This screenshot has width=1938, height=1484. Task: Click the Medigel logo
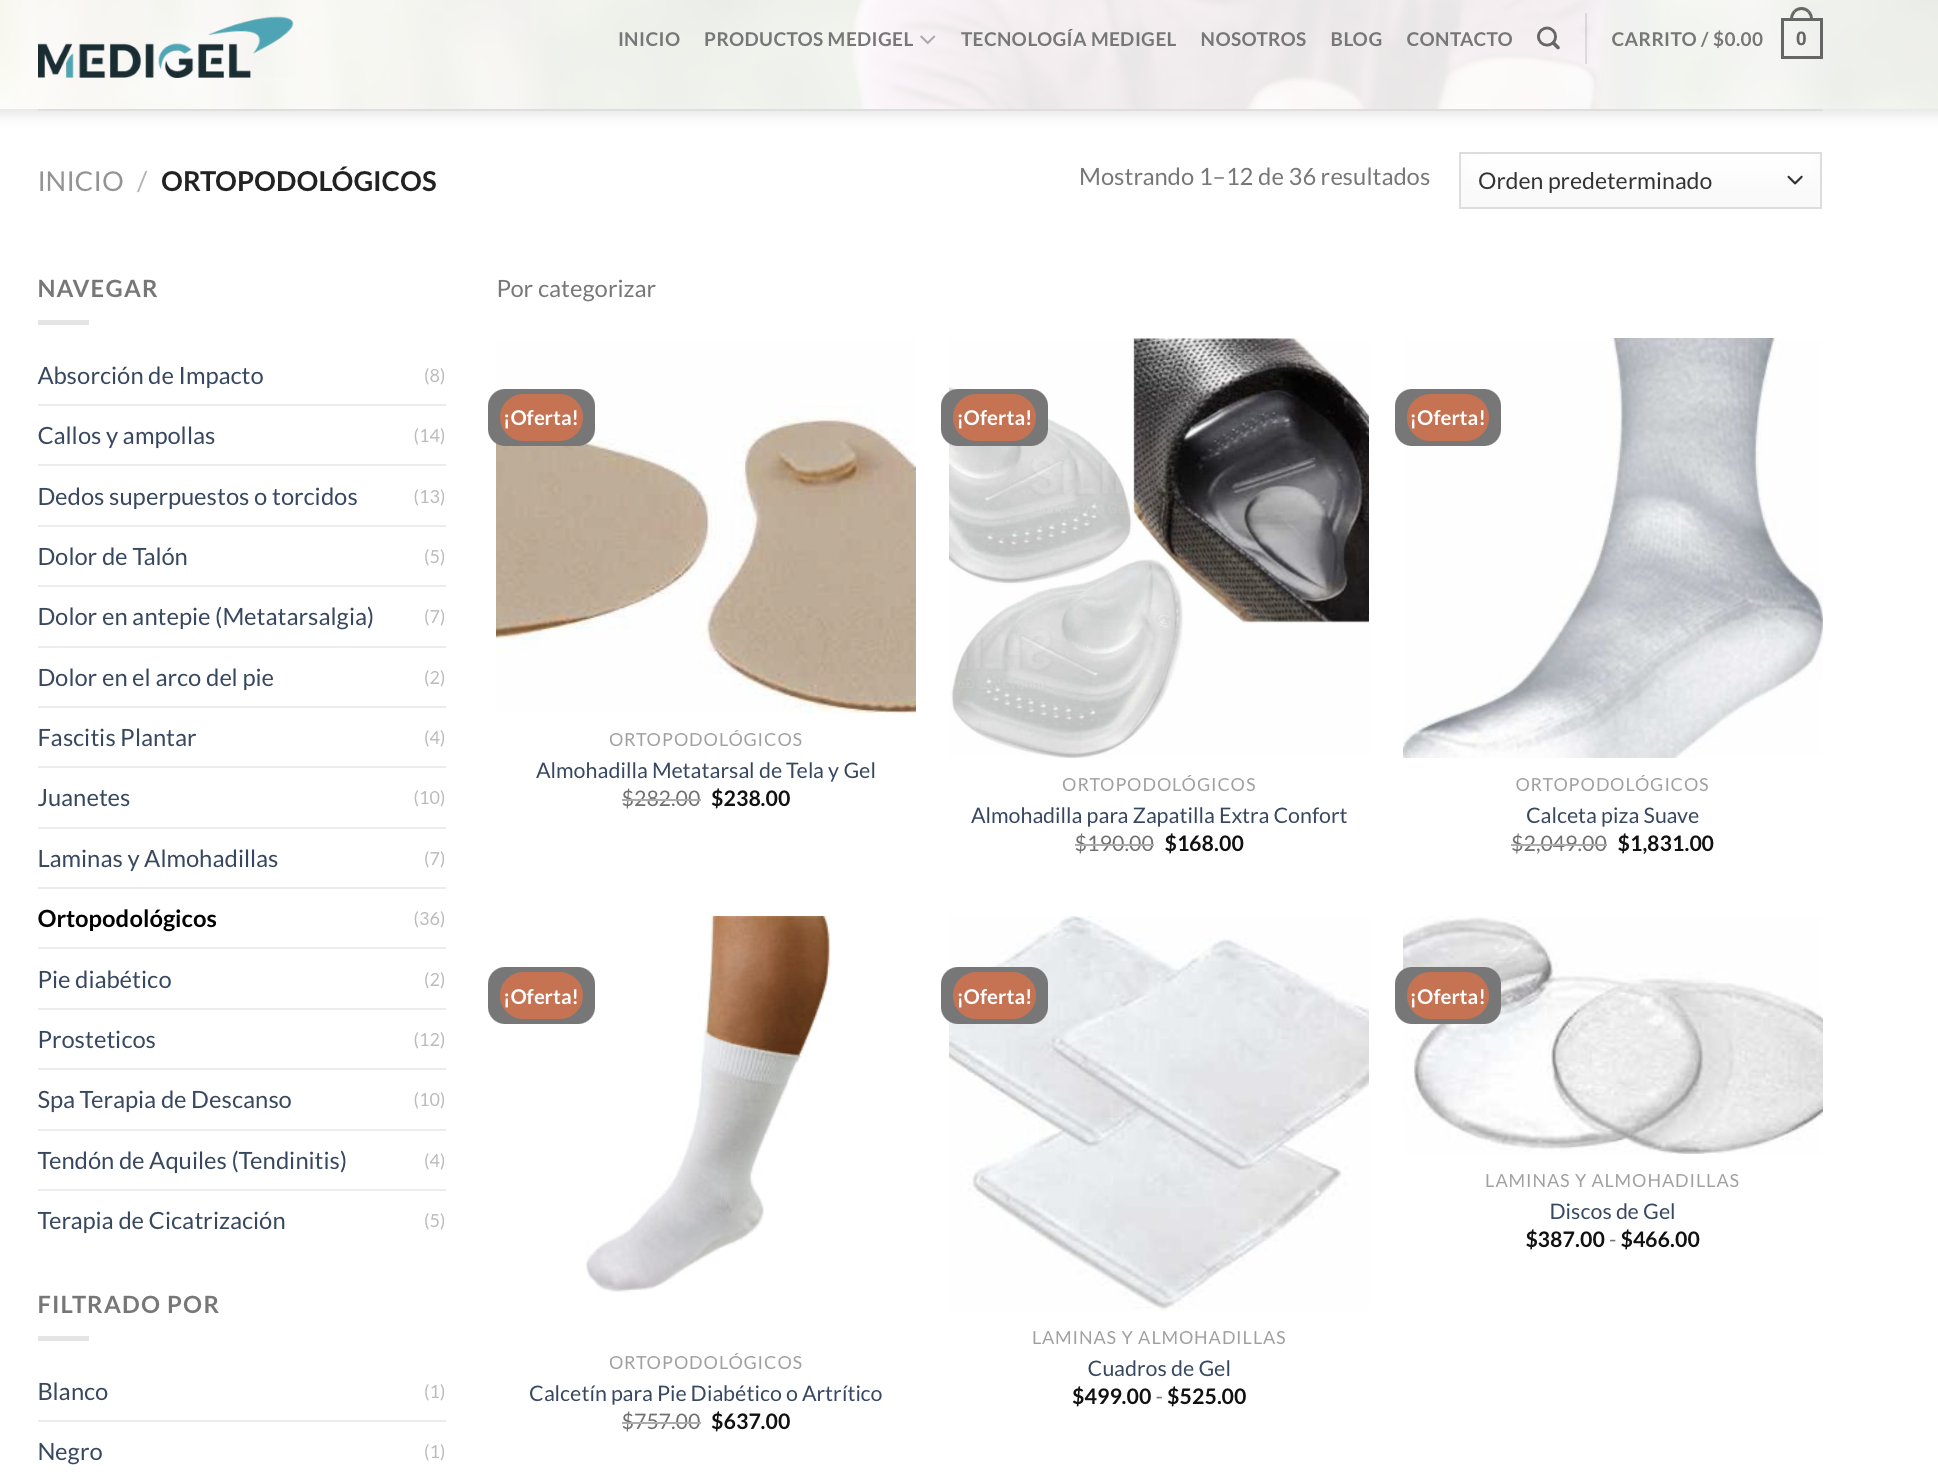click(x=165, y=48)
